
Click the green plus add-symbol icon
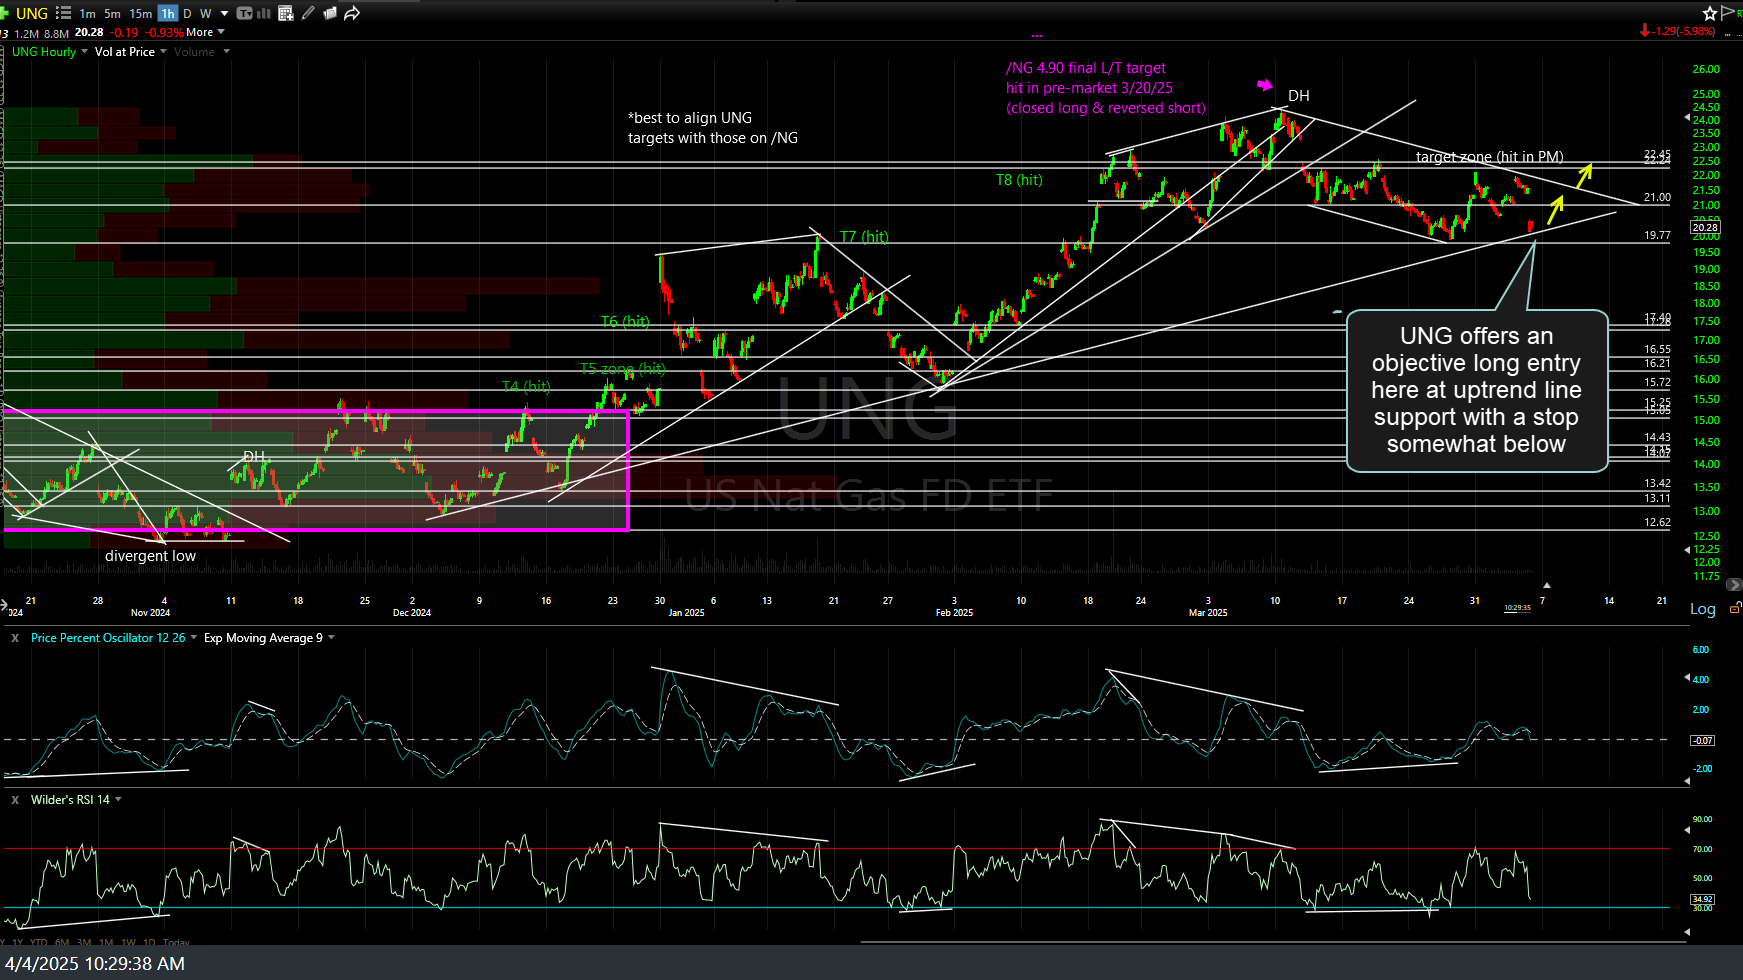[5, 13]
